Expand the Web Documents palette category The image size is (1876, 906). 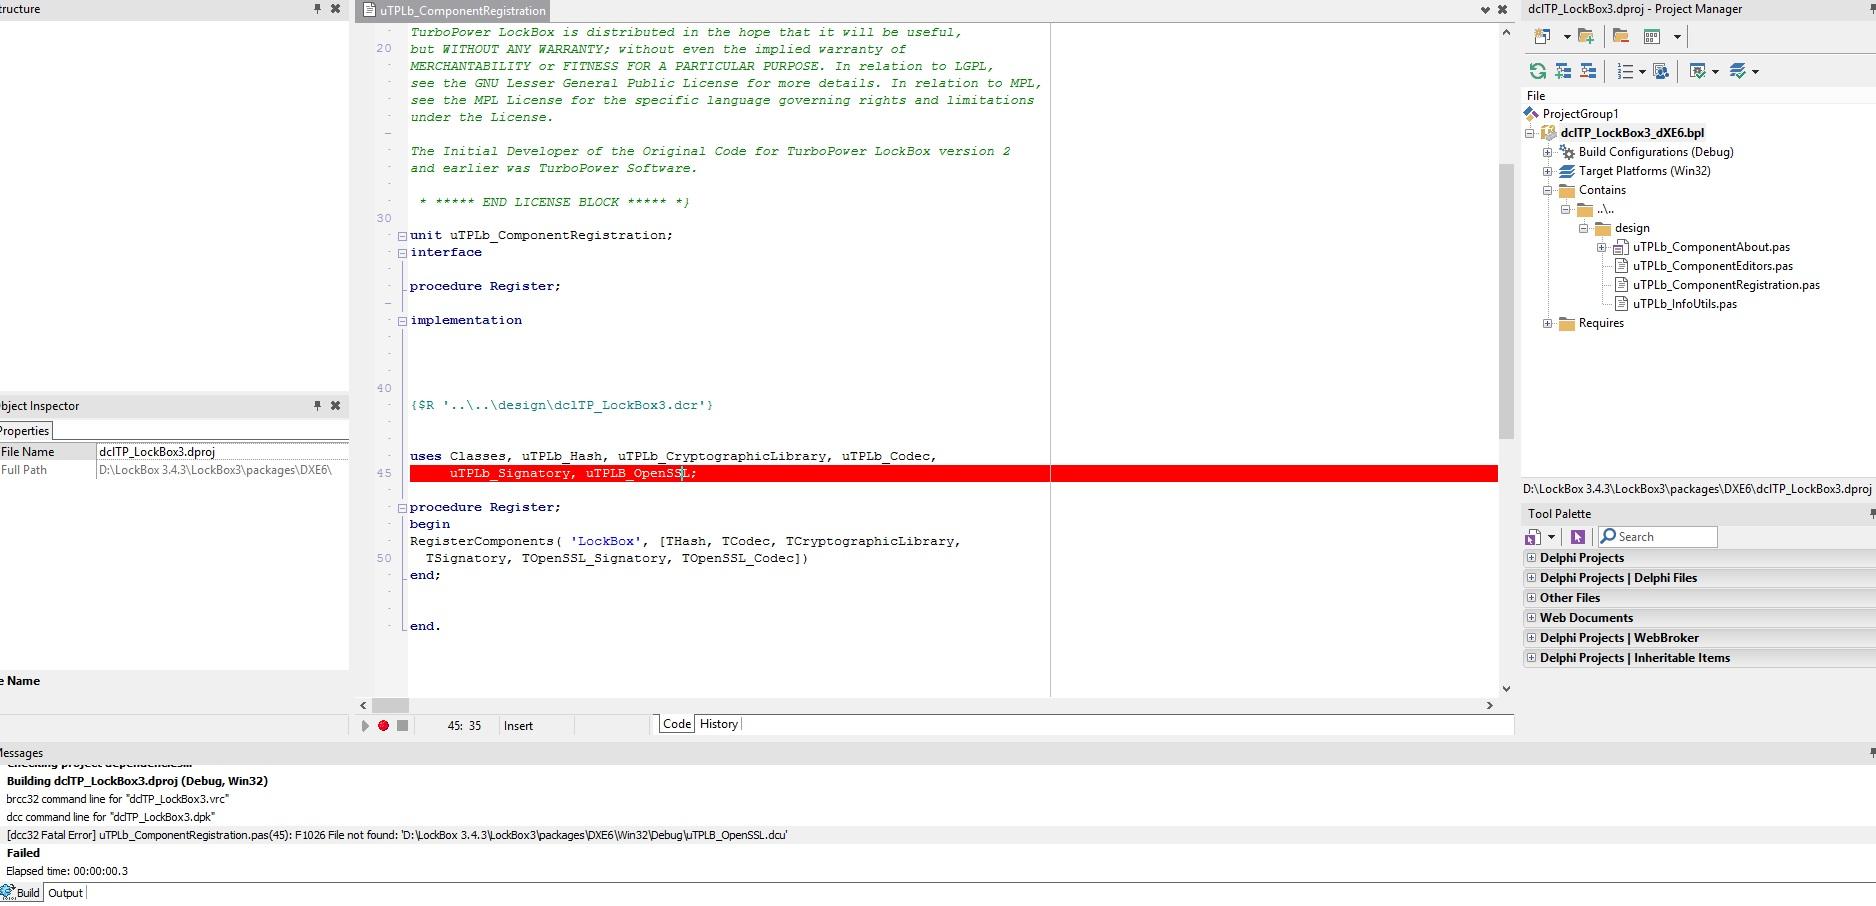point(1531,618)
